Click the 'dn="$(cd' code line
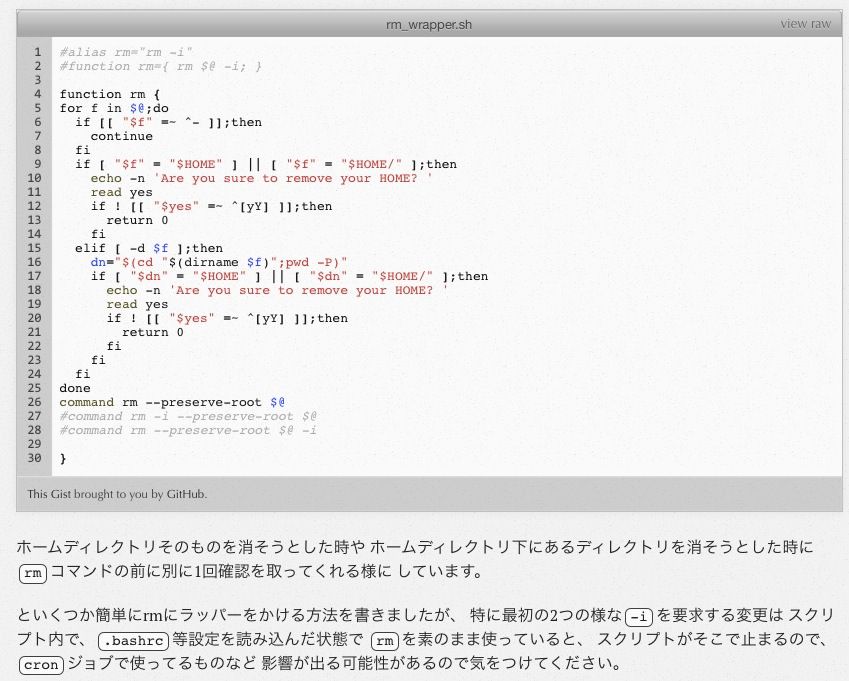Screen dimensions: 849x681 [x=219, y=262]
